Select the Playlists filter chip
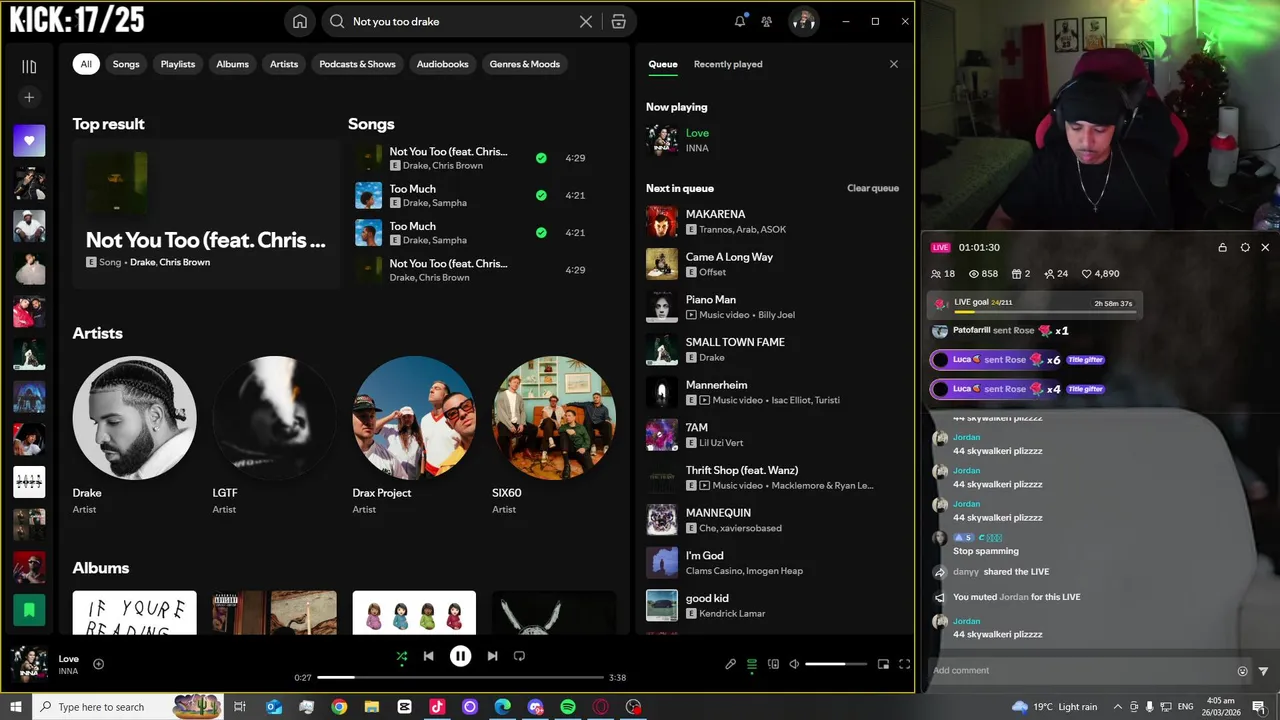 178,64
